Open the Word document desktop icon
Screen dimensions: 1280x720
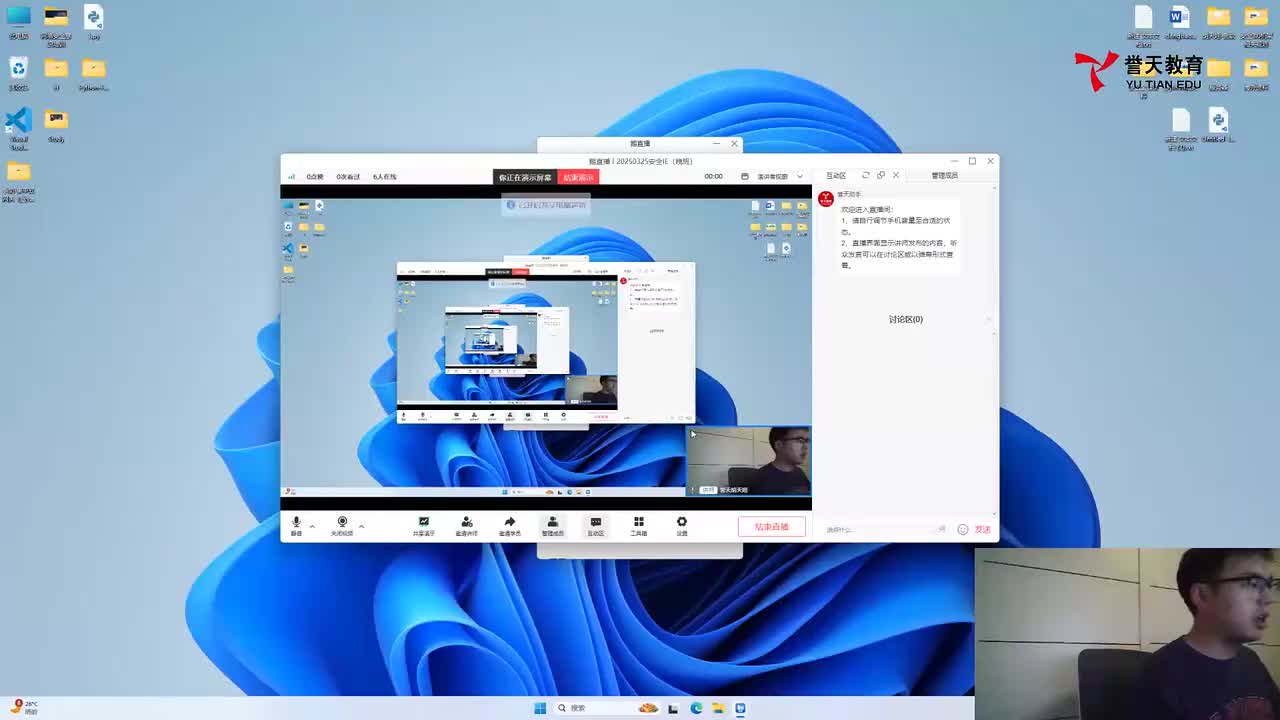pyautogui.click(x=1180, y=22)
